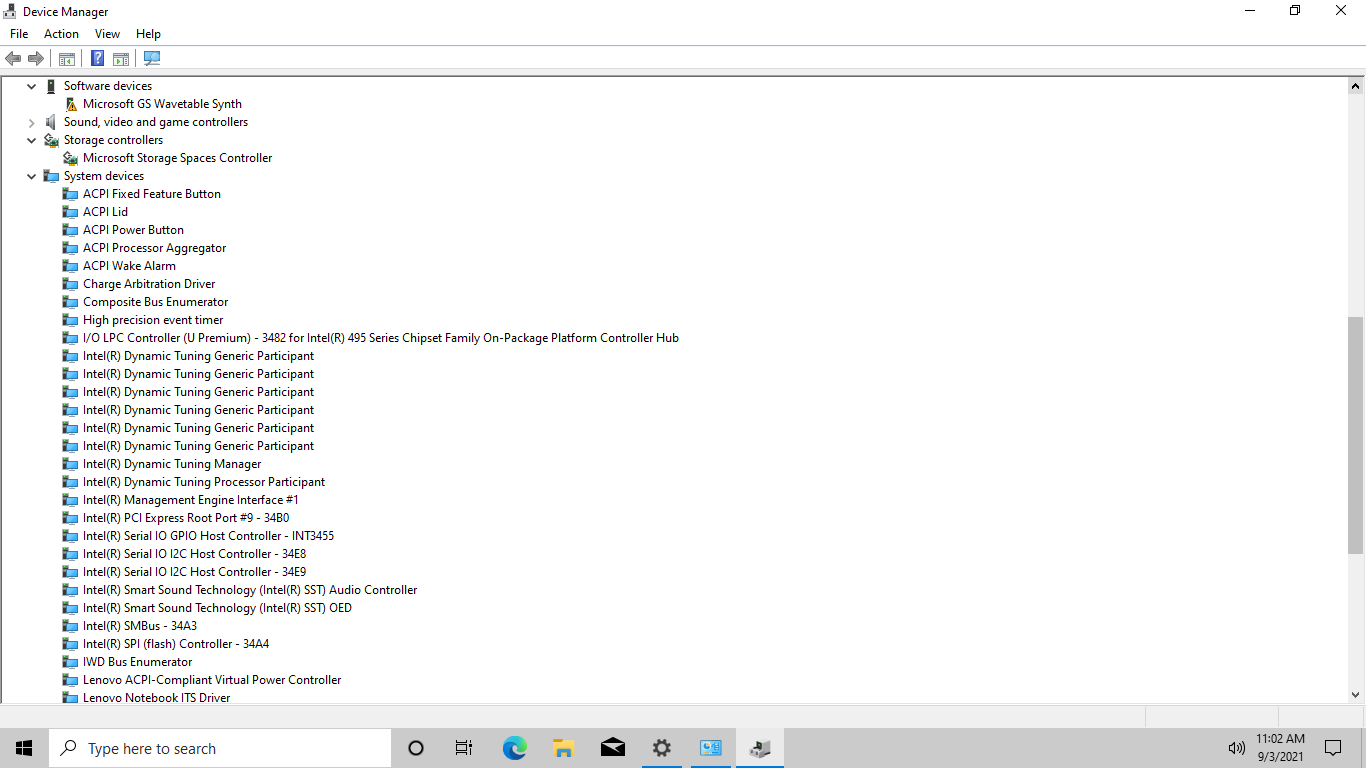1366x768 pixels.
Task: Click the device icon next to IWD Bus Enumerator
Action: click(71, 662)
